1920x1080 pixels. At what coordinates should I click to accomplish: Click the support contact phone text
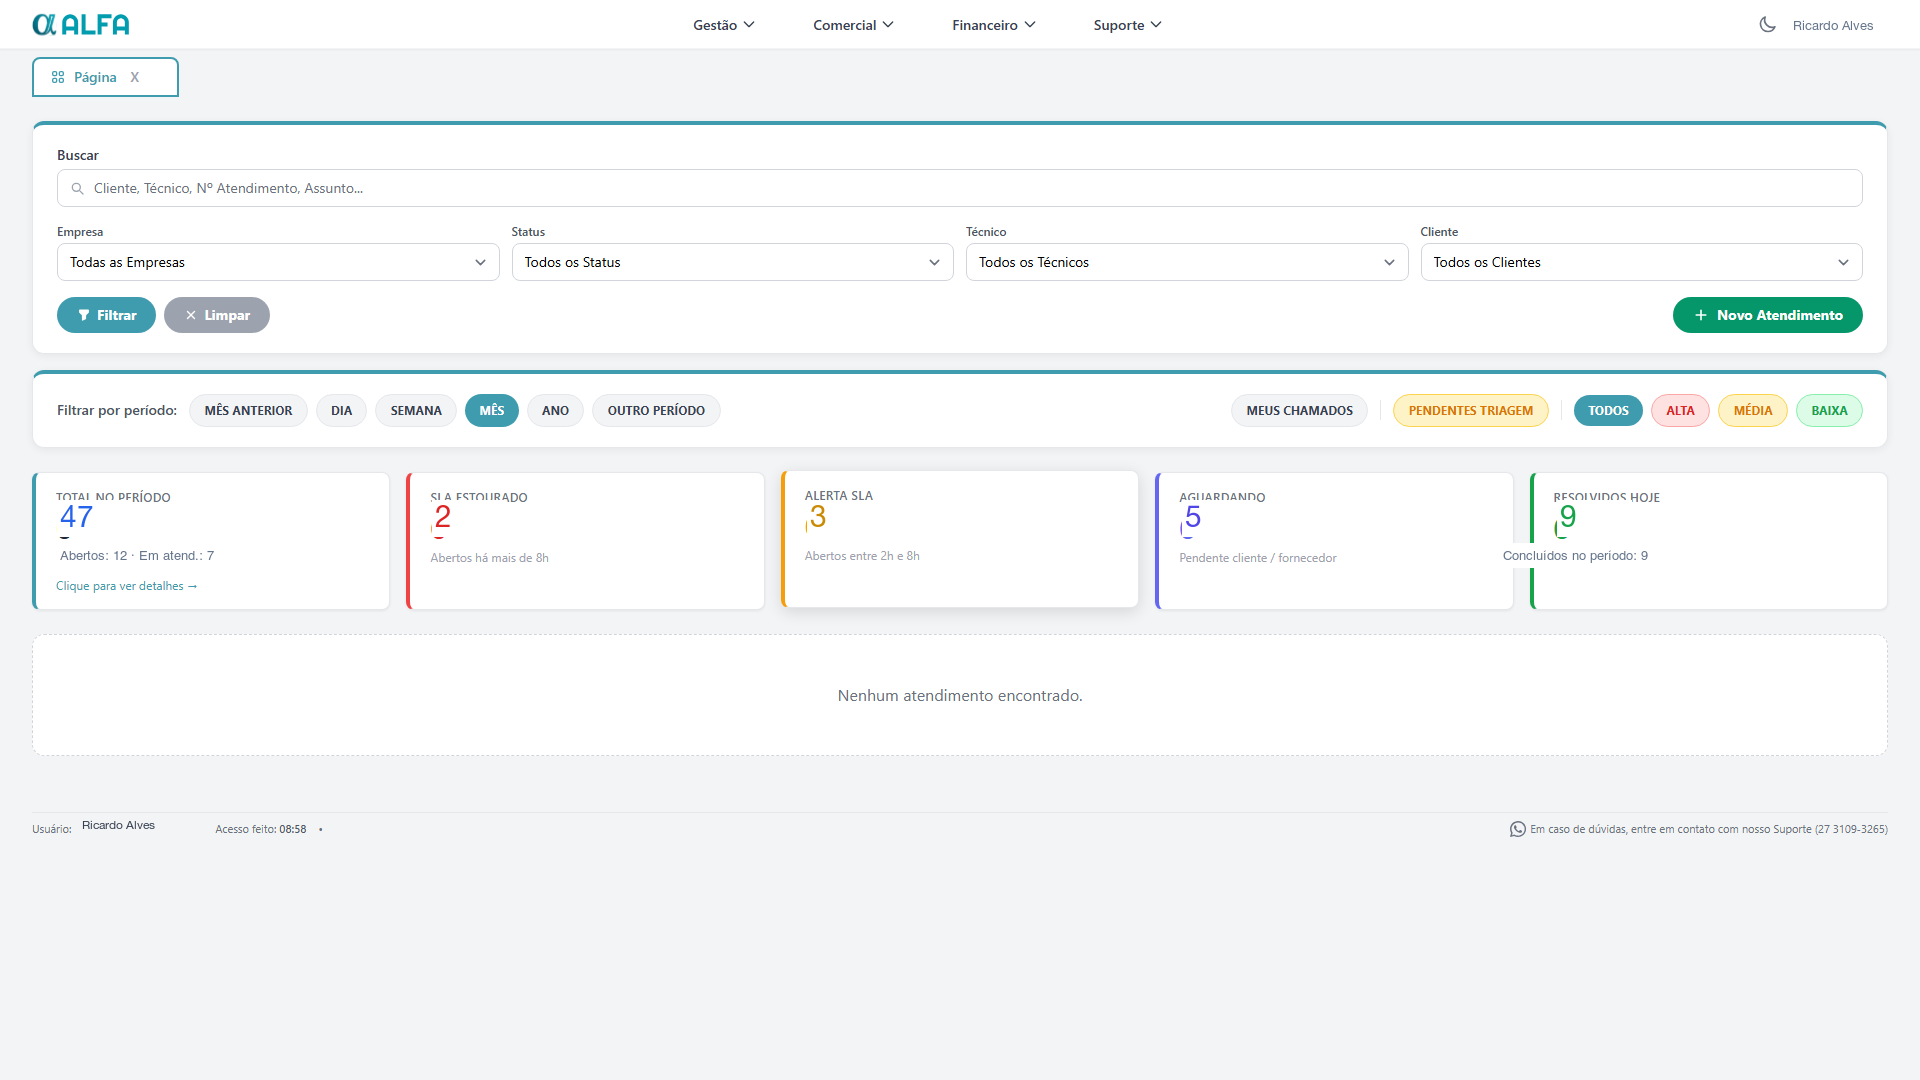click(x=1709, y=829)
